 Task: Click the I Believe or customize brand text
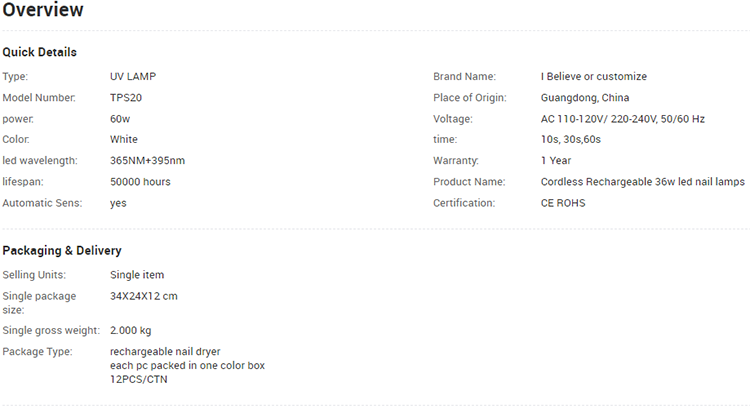[594, 77]
